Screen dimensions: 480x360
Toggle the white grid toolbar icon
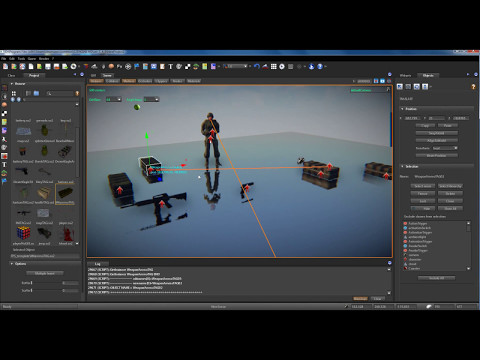273,67
